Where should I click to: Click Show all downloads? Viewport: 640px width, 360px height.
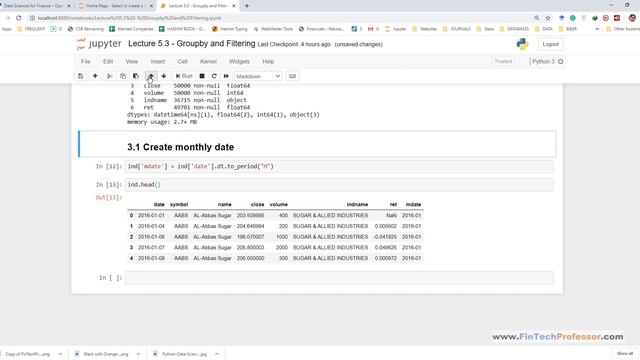(x=624, y=353)
